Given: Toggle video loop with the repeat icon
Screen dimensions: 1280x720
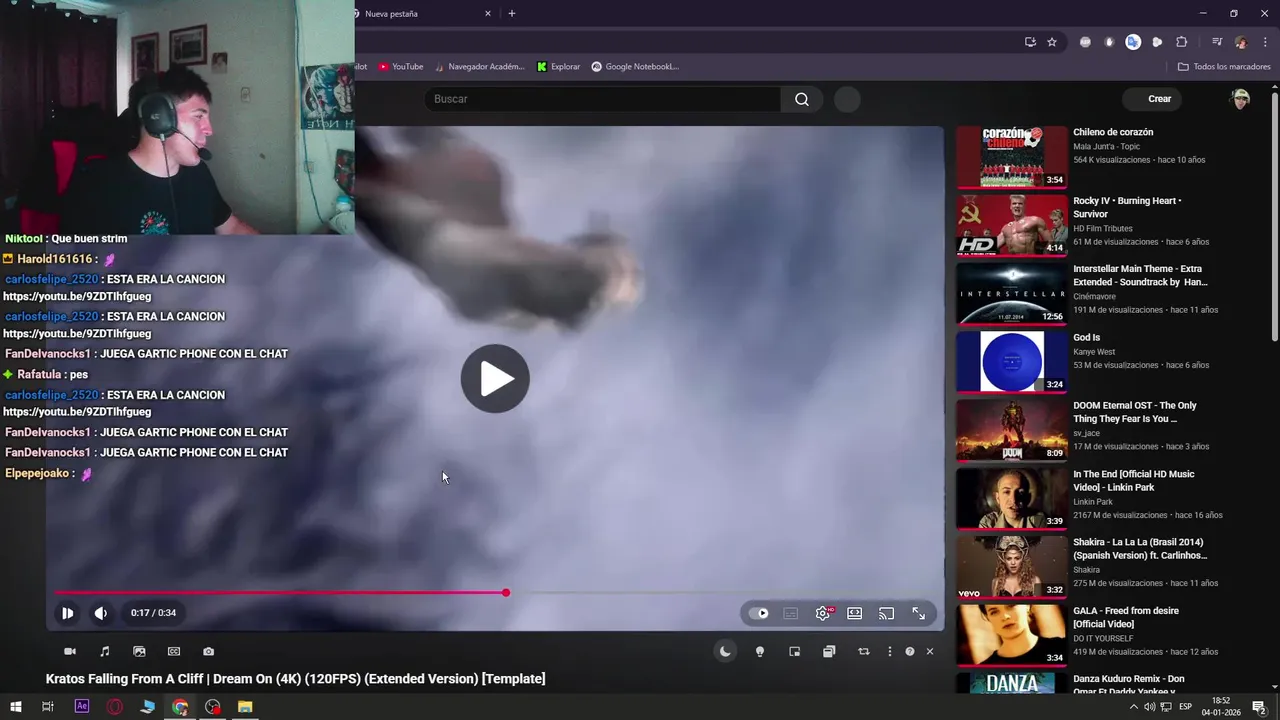Looking at the screenshot, I should click(x=863, y=651).
